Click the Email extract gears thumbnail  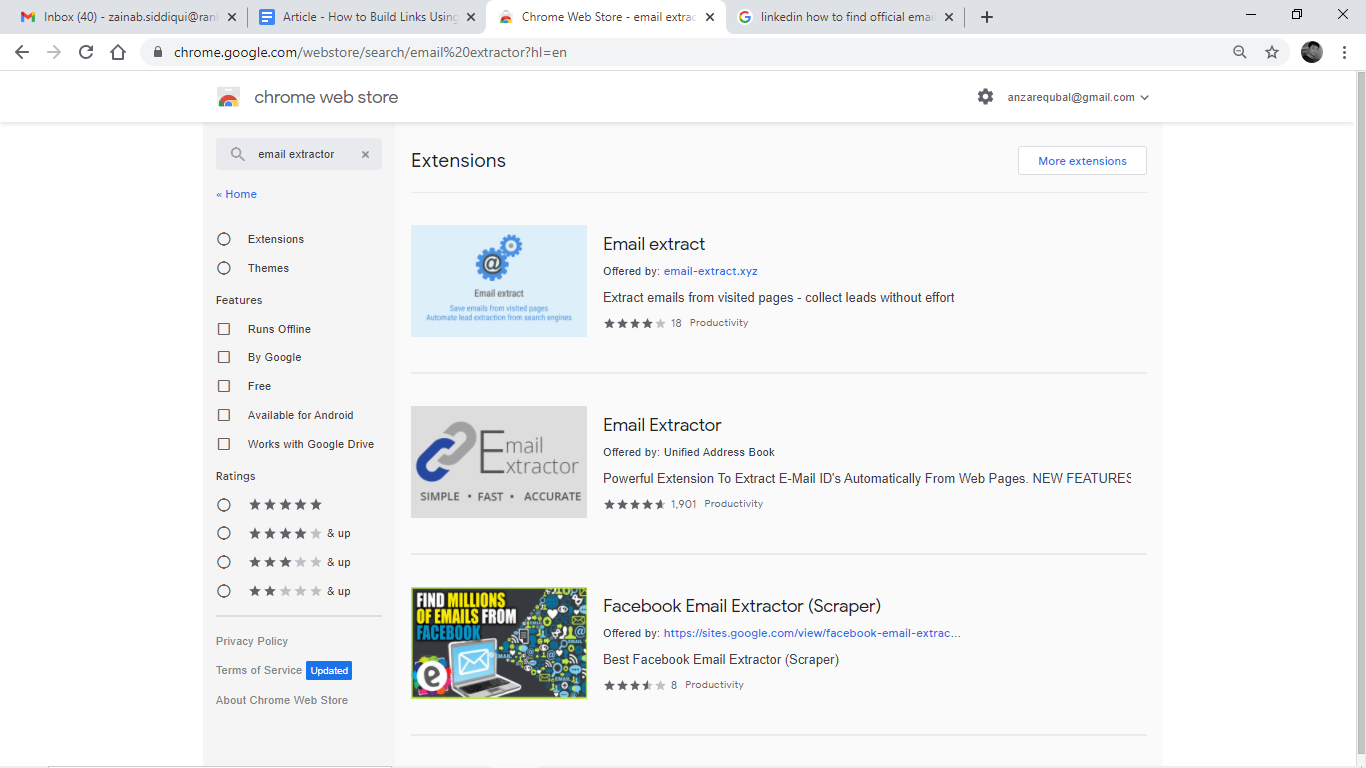pos(499,281)
